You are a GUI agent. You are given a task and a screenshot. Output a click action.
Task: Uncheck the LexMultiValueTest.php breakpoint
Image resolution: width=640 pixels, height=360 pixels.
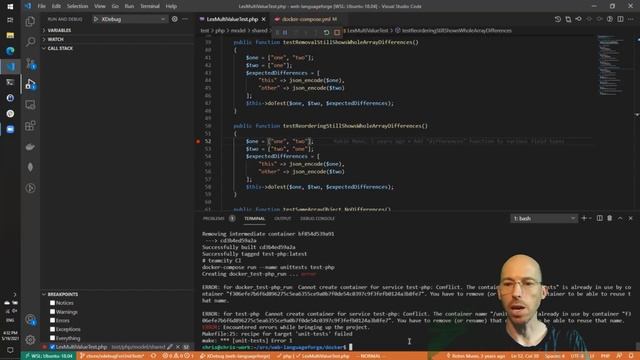coord(52,347)
